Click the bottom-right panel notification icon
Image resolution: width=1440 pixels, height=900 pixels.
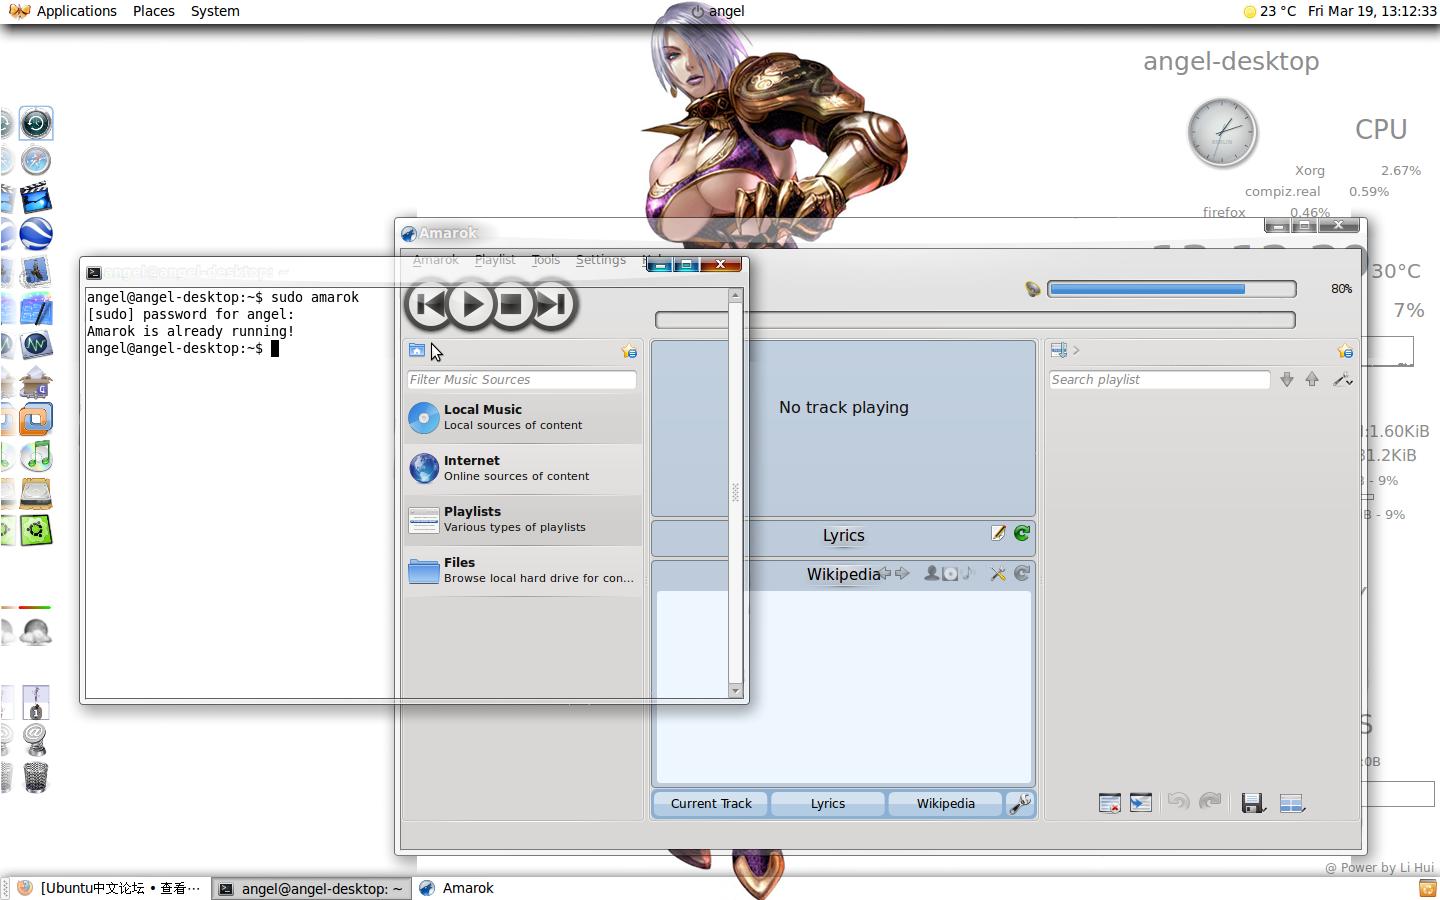click(1427, 888)
